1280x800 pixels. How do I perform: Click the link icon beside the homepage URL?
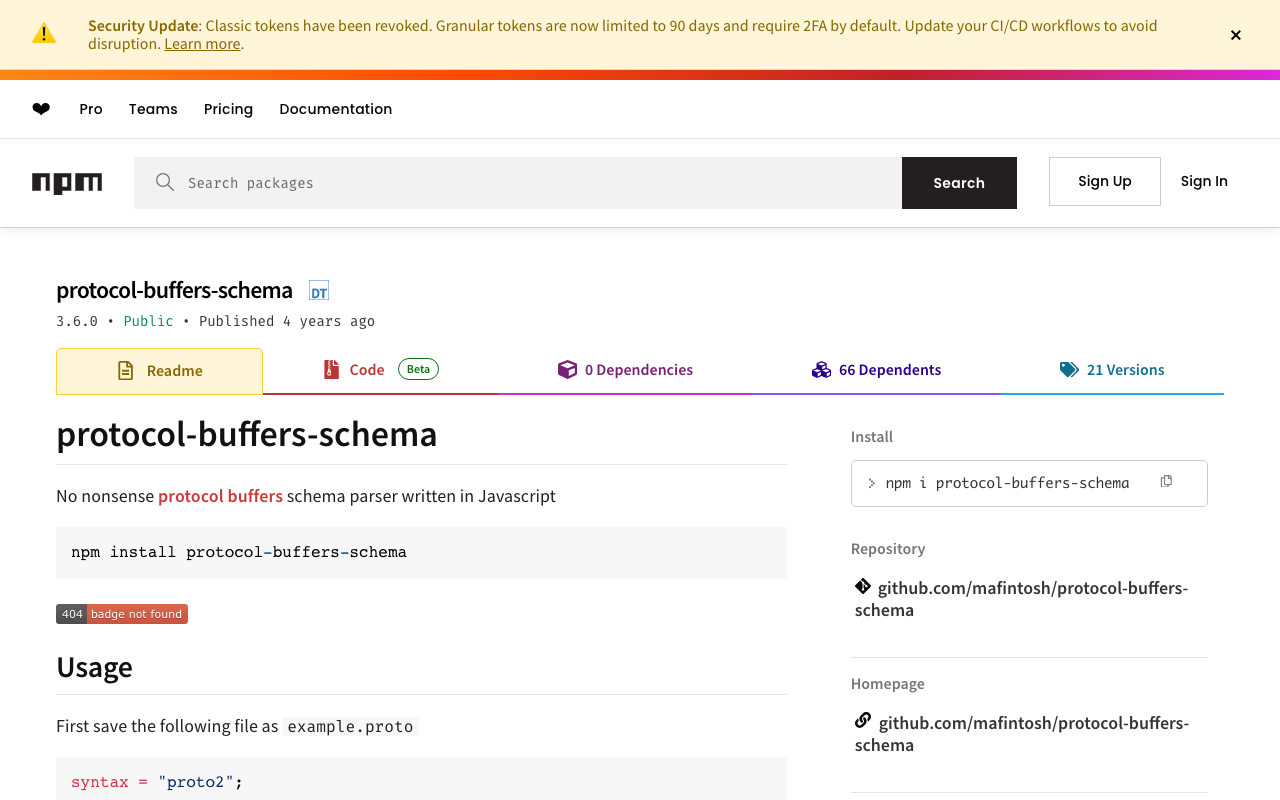pyautogui.click(x=863, y=721)
